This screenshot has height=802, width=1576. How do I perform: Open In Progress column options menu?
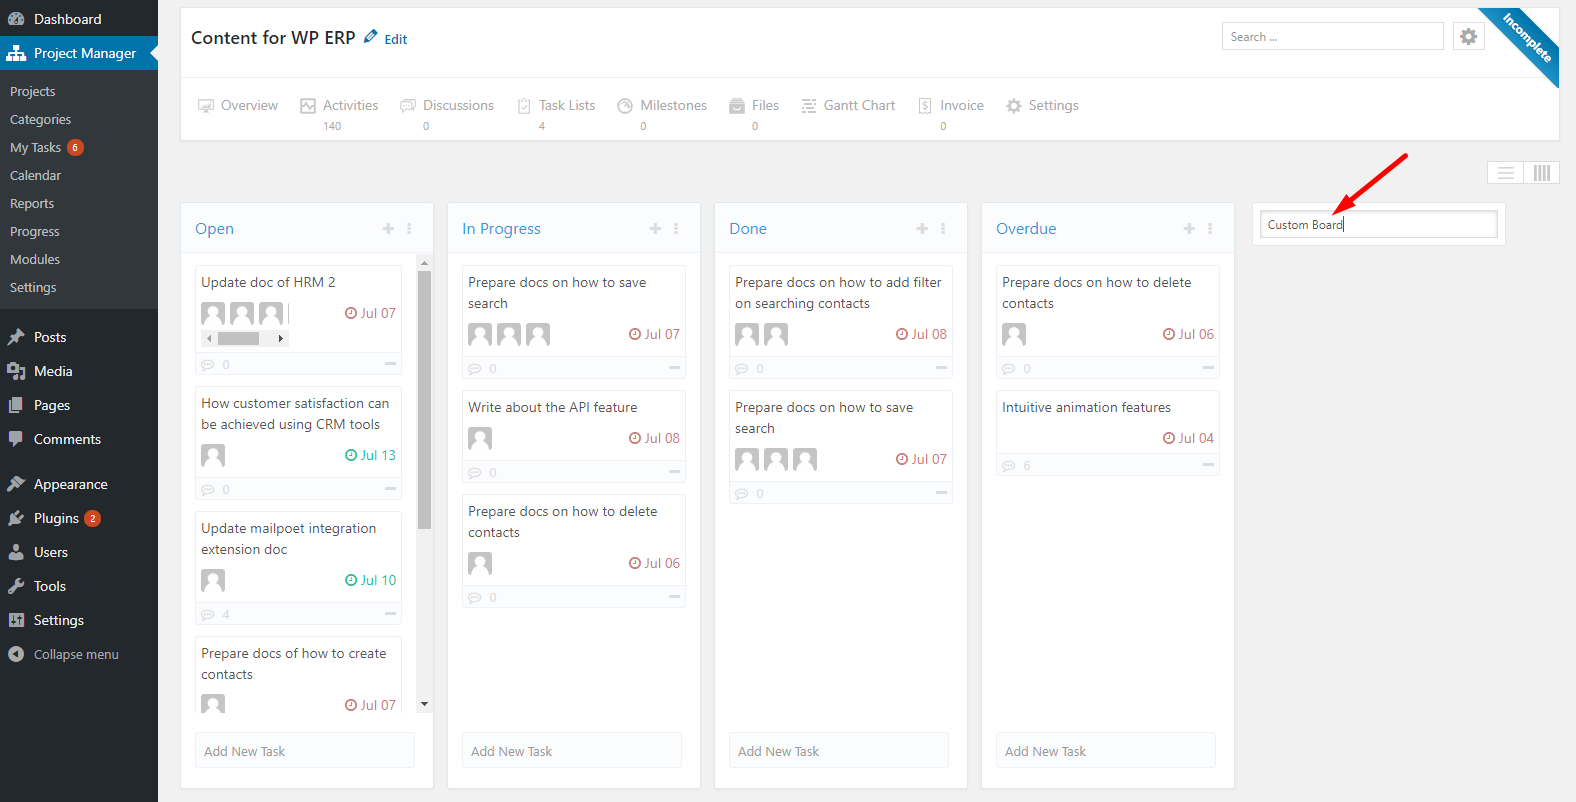pyautogui.click(x=676, y=229)
